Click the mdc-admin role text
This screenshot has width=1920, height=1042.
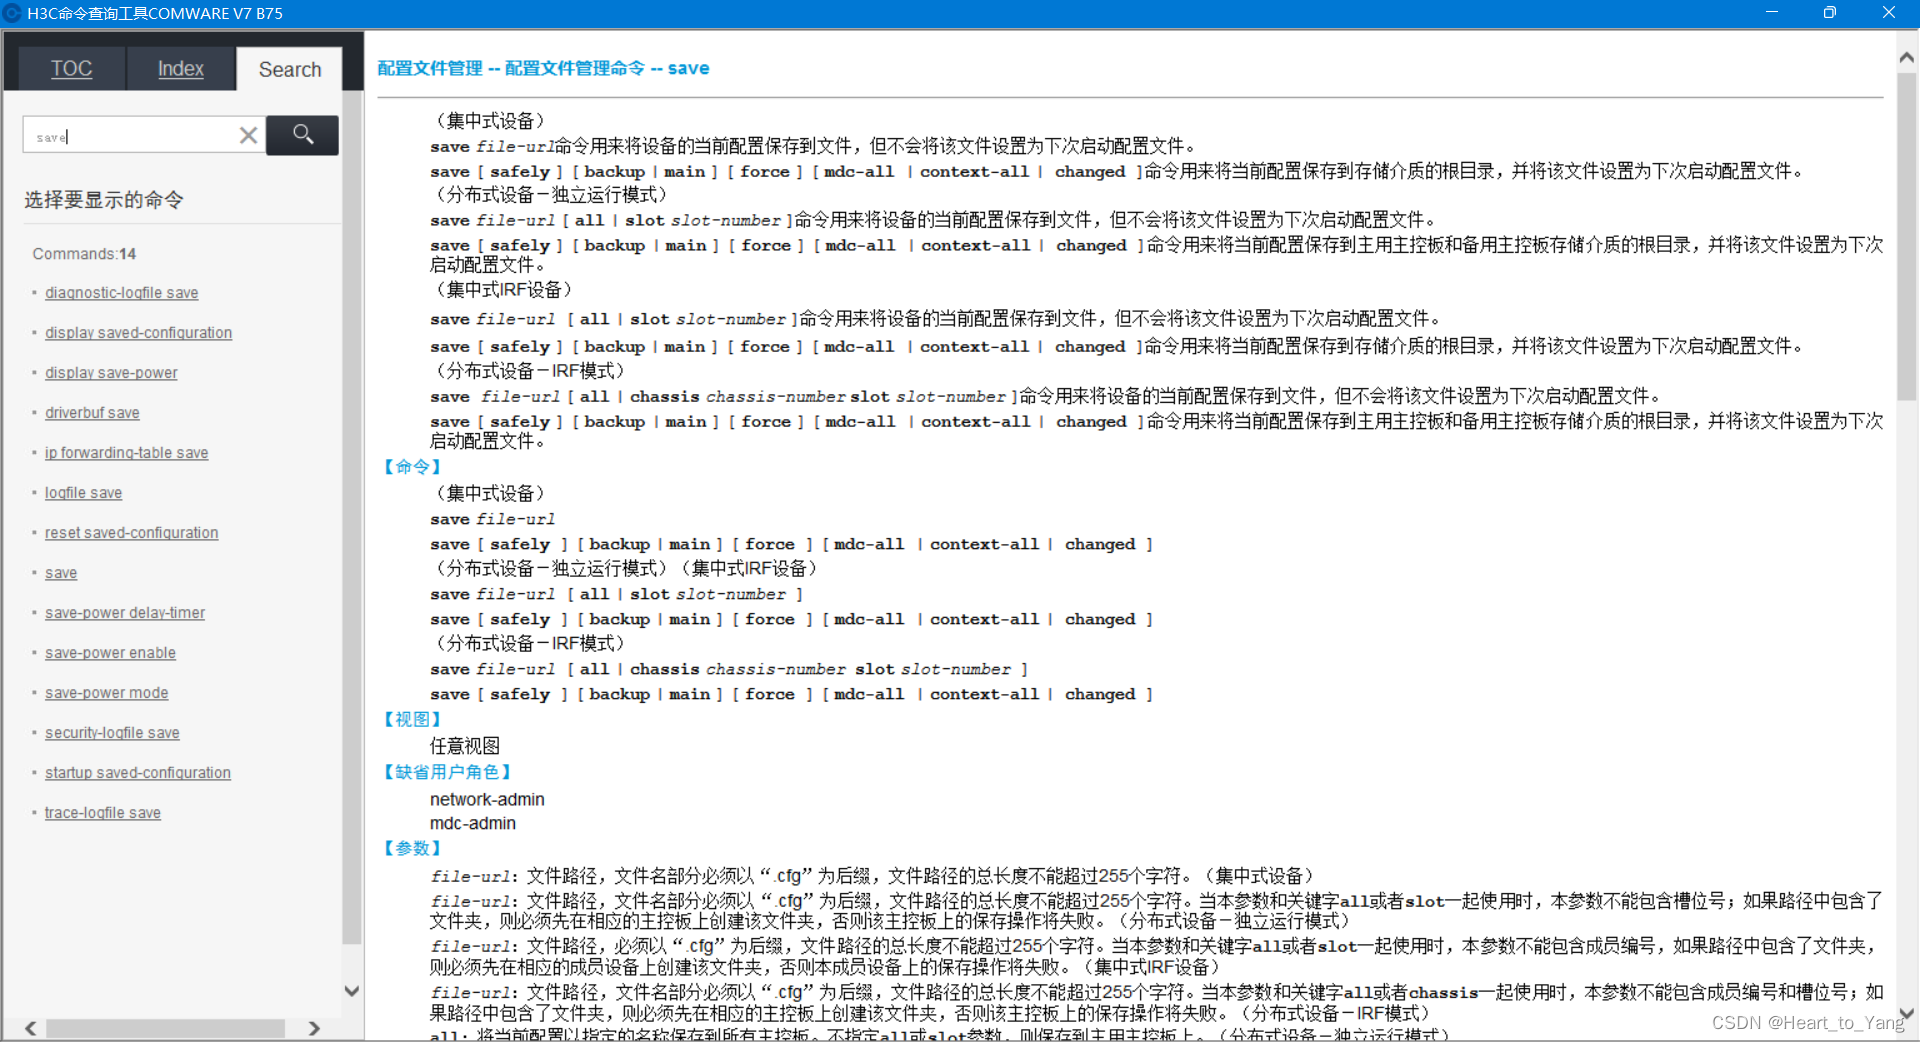click(473, 824)
